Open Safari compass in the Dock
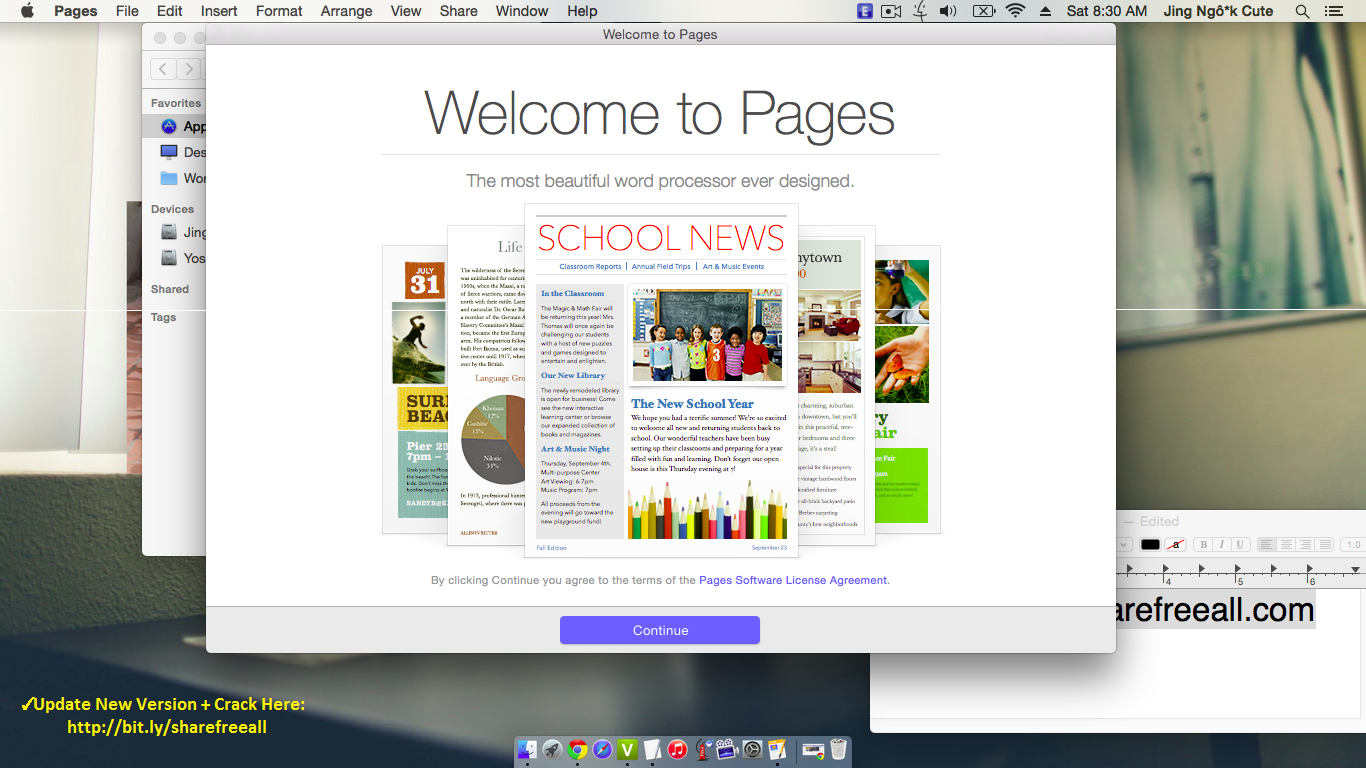 (x=602, y=749)
